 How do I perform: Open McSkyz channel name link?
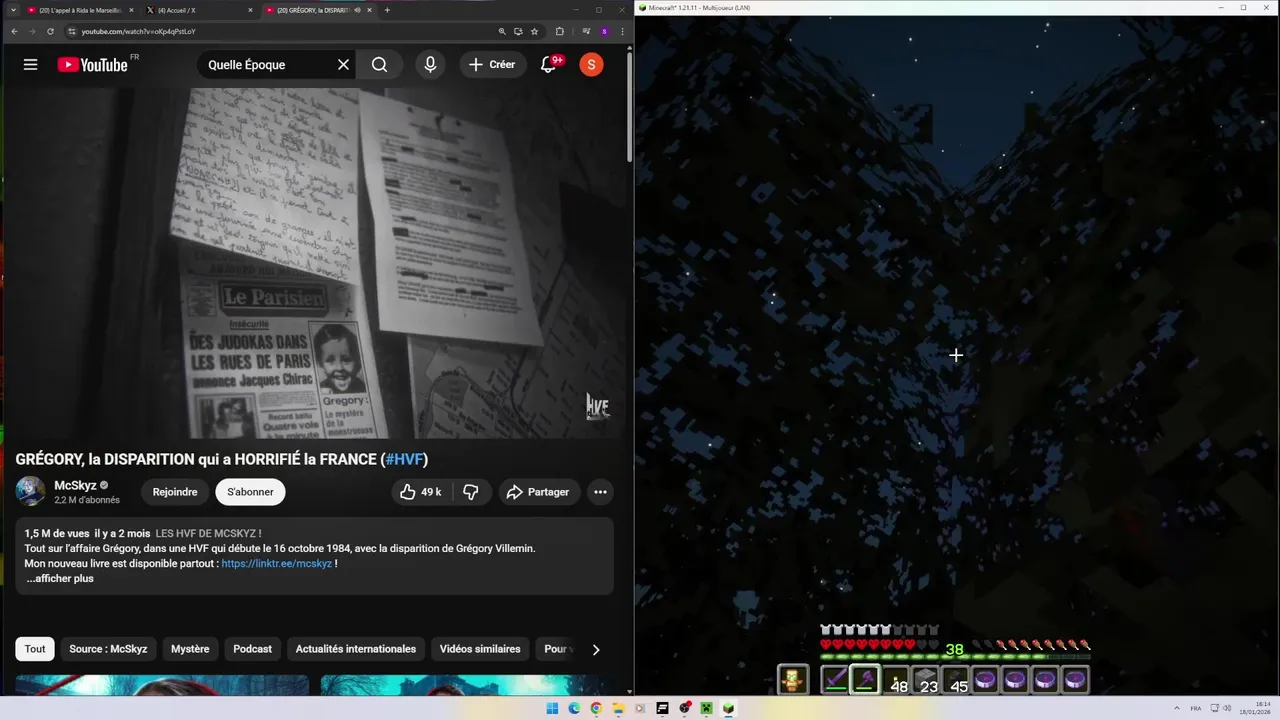(75, 485)
